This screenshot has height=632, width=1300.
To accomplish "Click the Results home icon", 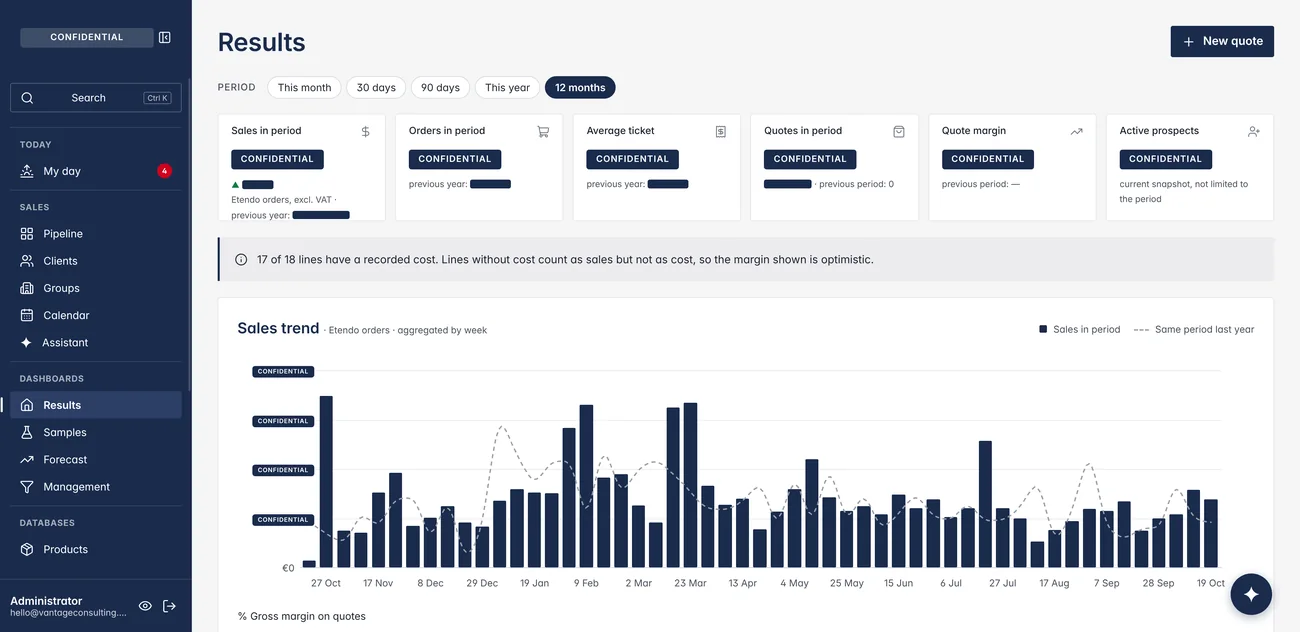I will (x=27, y=405).
